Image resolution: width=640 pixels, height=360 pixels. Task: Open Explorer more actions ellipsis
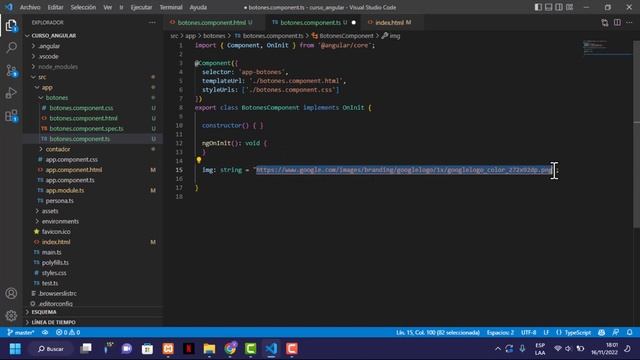tap(152, 23)
